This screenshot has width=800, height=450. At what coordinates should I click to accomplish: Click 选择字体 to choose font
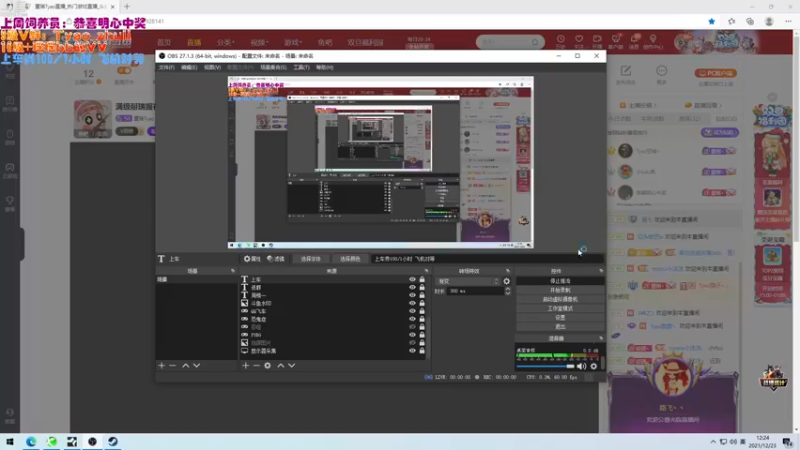click(310, 259)
